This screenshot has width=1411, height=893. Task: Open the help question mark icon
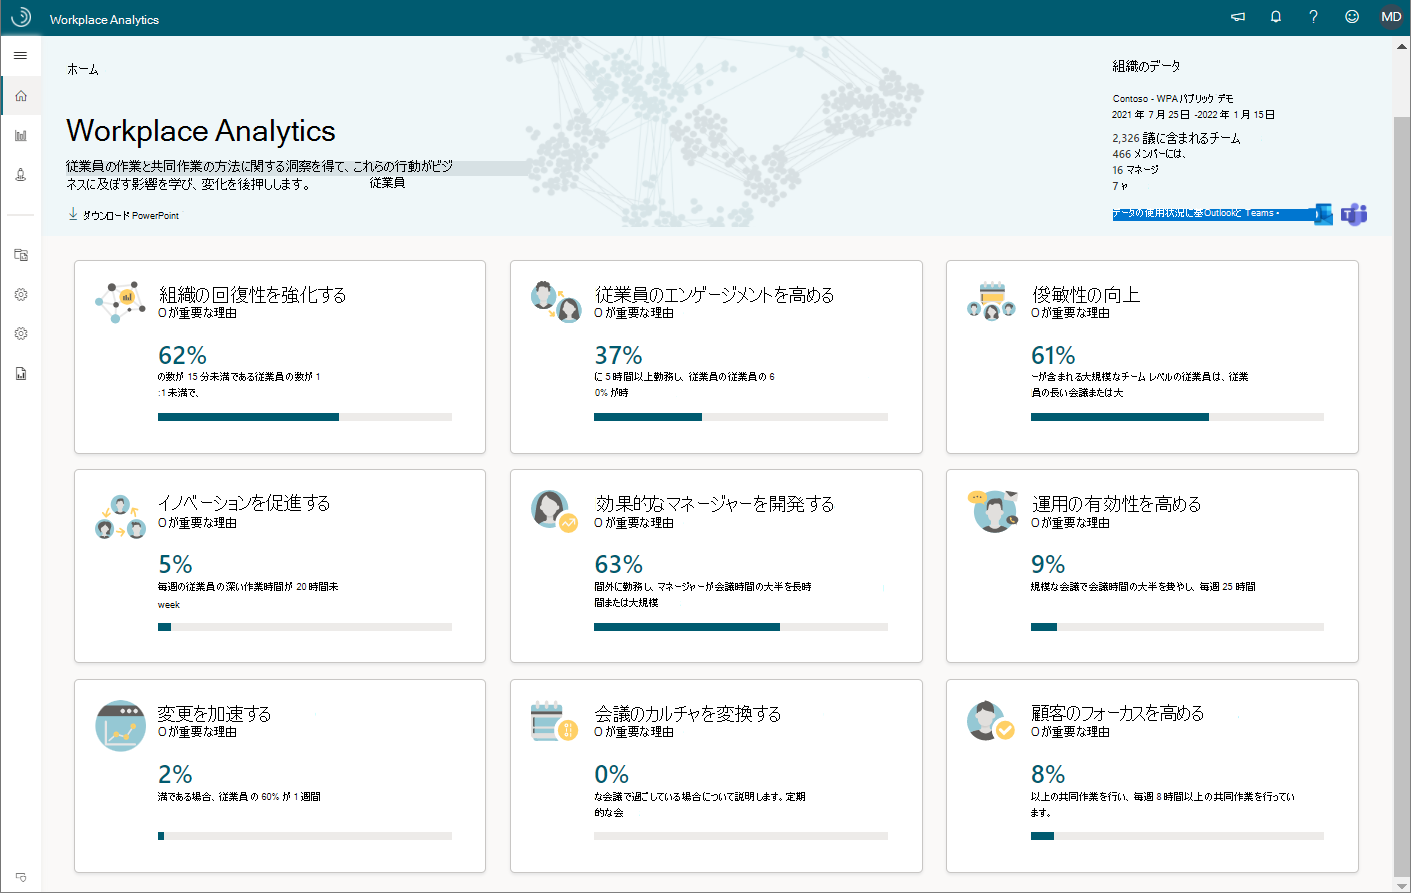coord(1313,17)
